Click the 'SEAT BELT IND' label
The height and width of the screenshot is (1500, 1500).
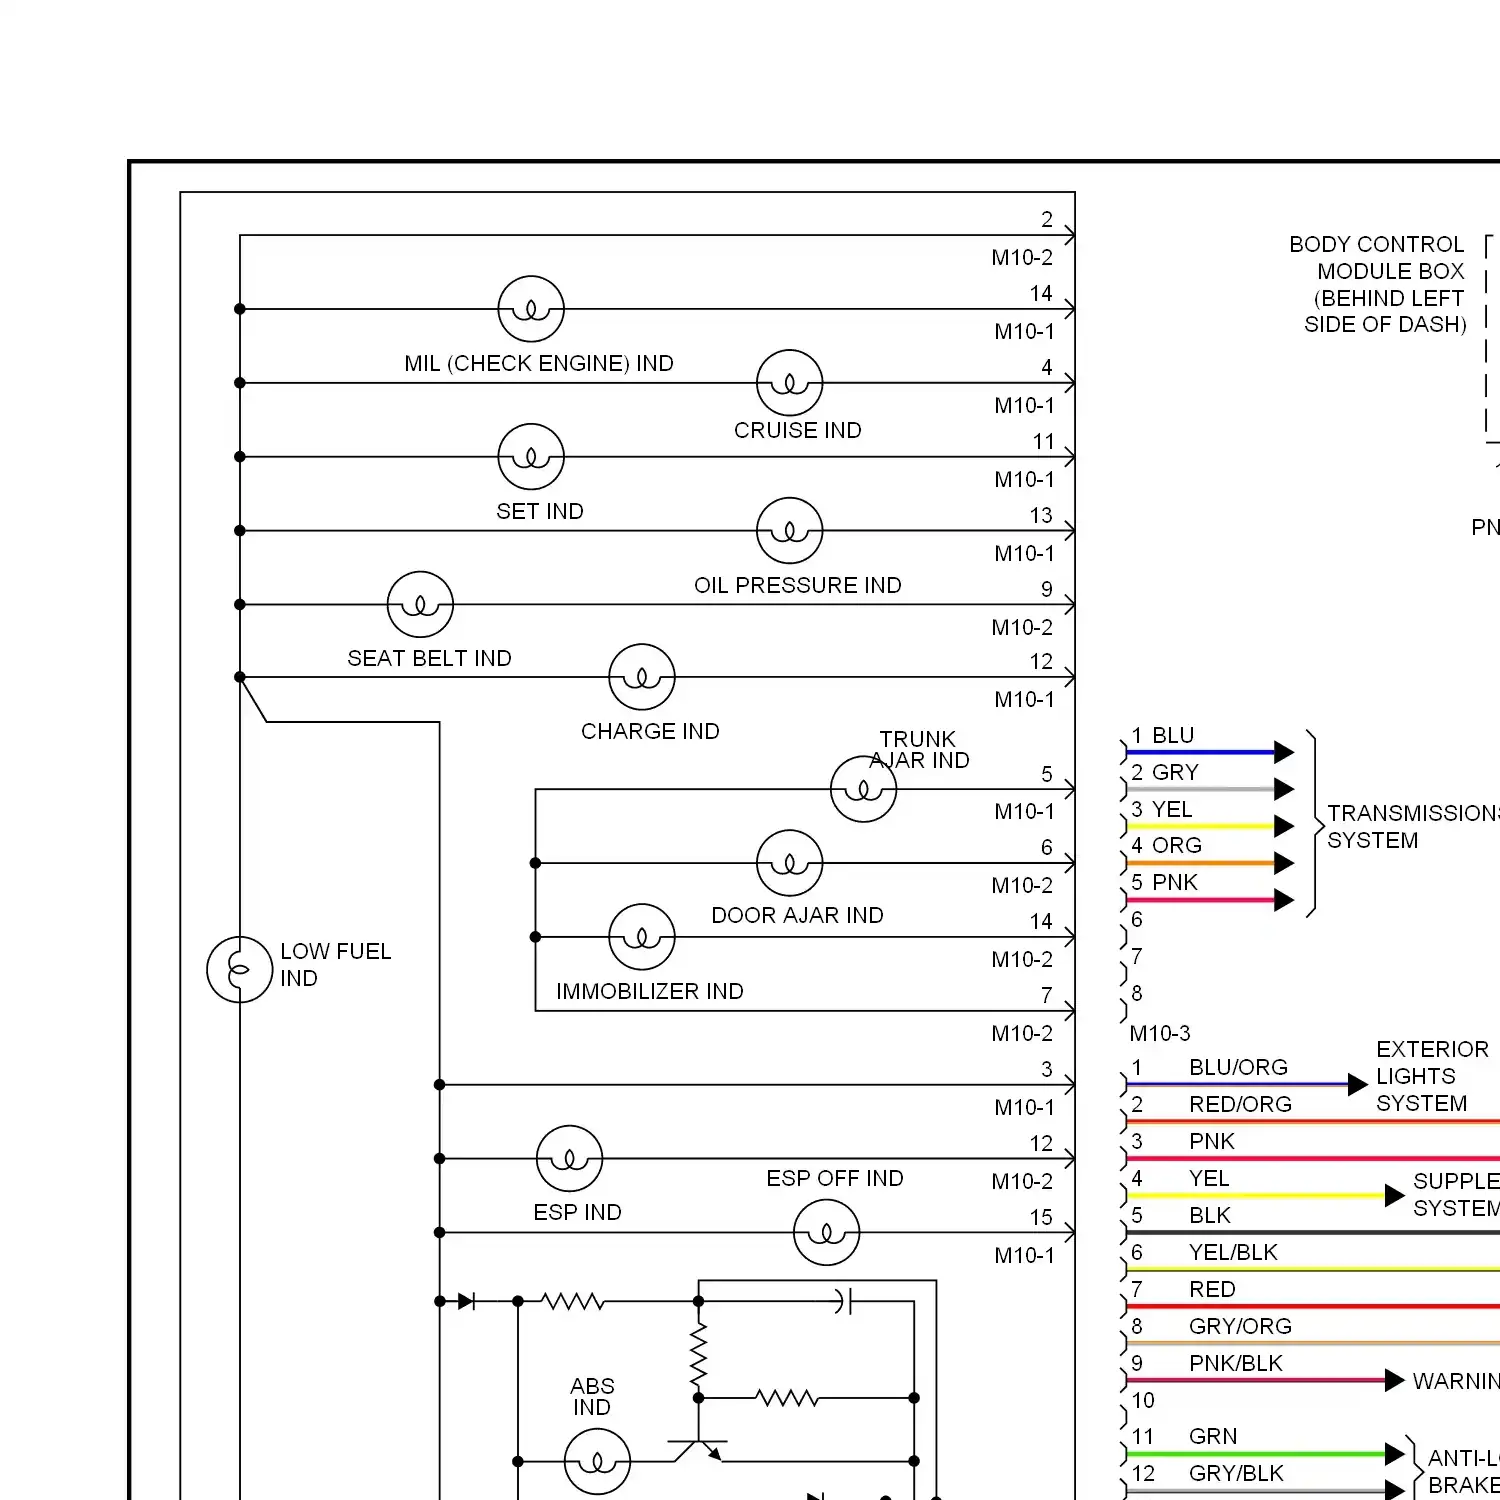click(x=429, y=658)
